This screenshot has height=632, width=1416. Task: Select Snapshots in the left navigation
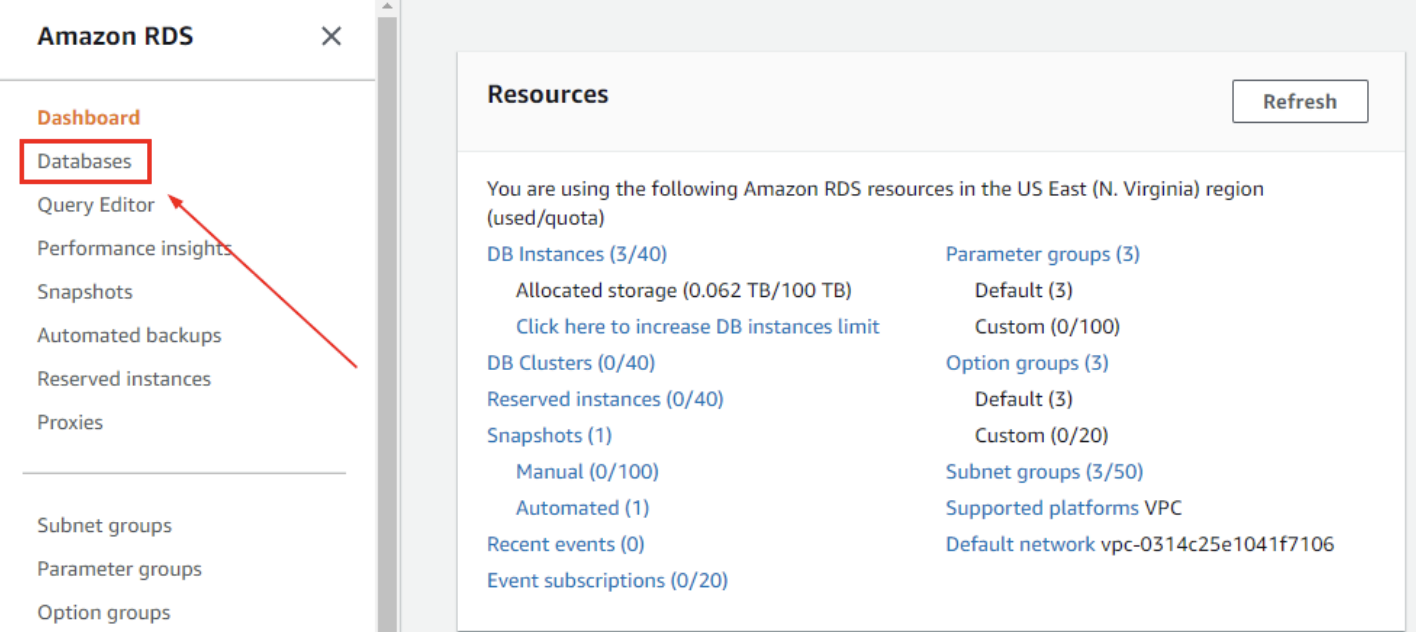coord(85,292)
